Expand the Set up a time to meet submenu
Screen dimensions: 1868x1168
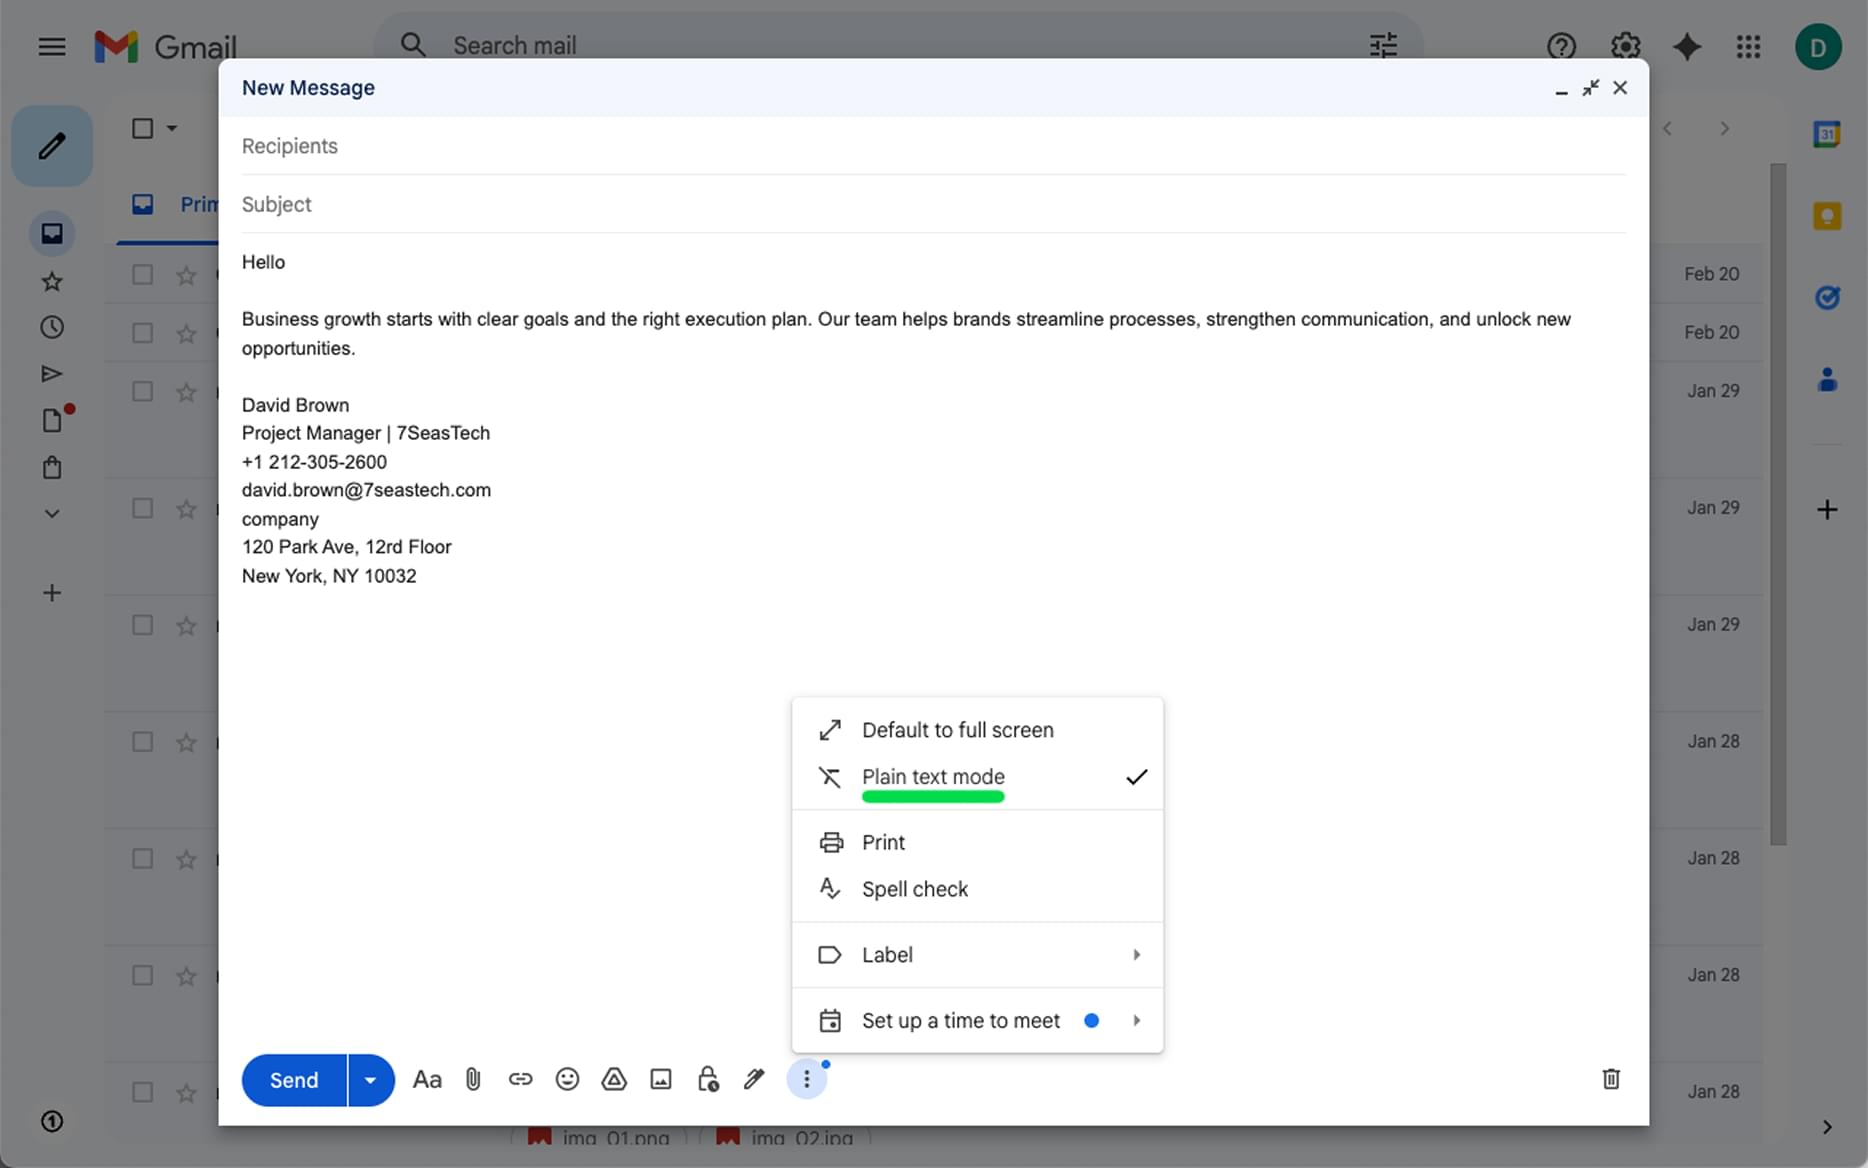[977, 1021]
